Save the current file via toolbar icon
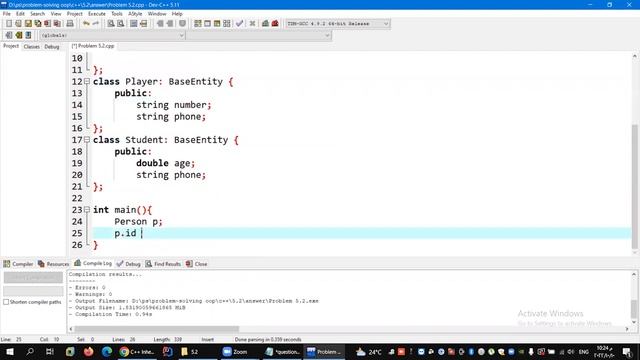The width and height of the screenshot is (640, 360). click(28, 24)
